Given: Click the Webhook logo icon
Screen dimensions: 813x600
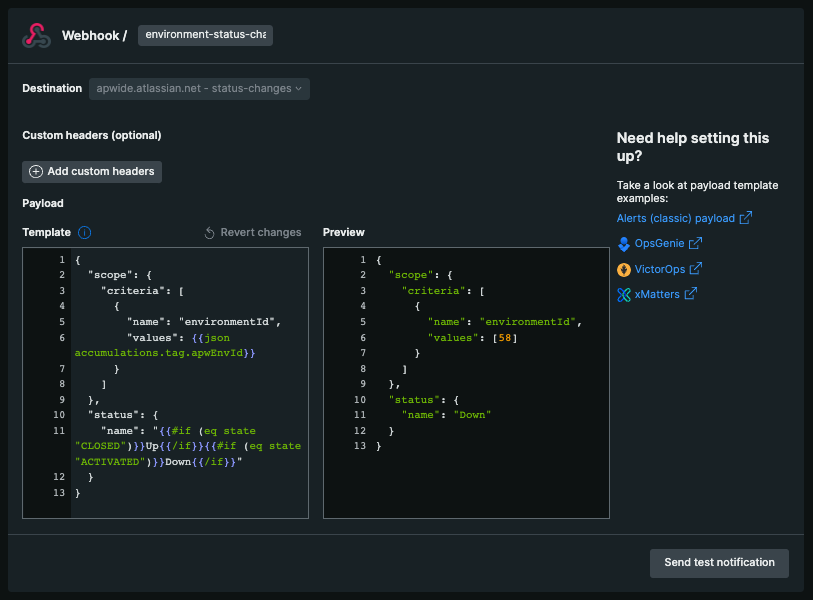Looking at the screenshot, I should tap(37, 36).
